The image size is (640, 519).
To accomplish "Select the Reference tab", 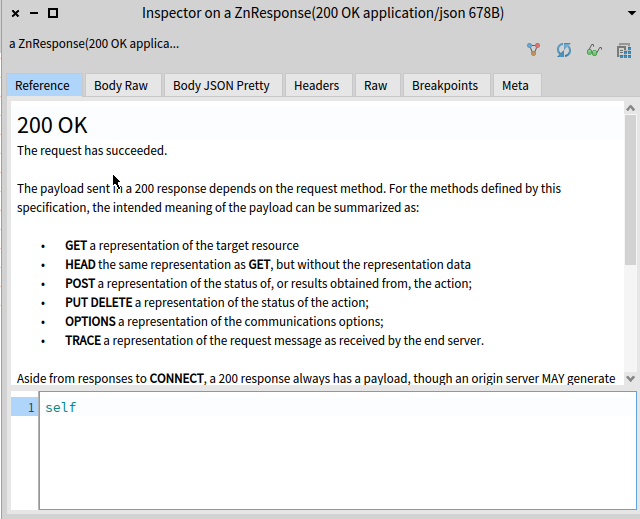I will pyautogui.click(x=44, y=85).
